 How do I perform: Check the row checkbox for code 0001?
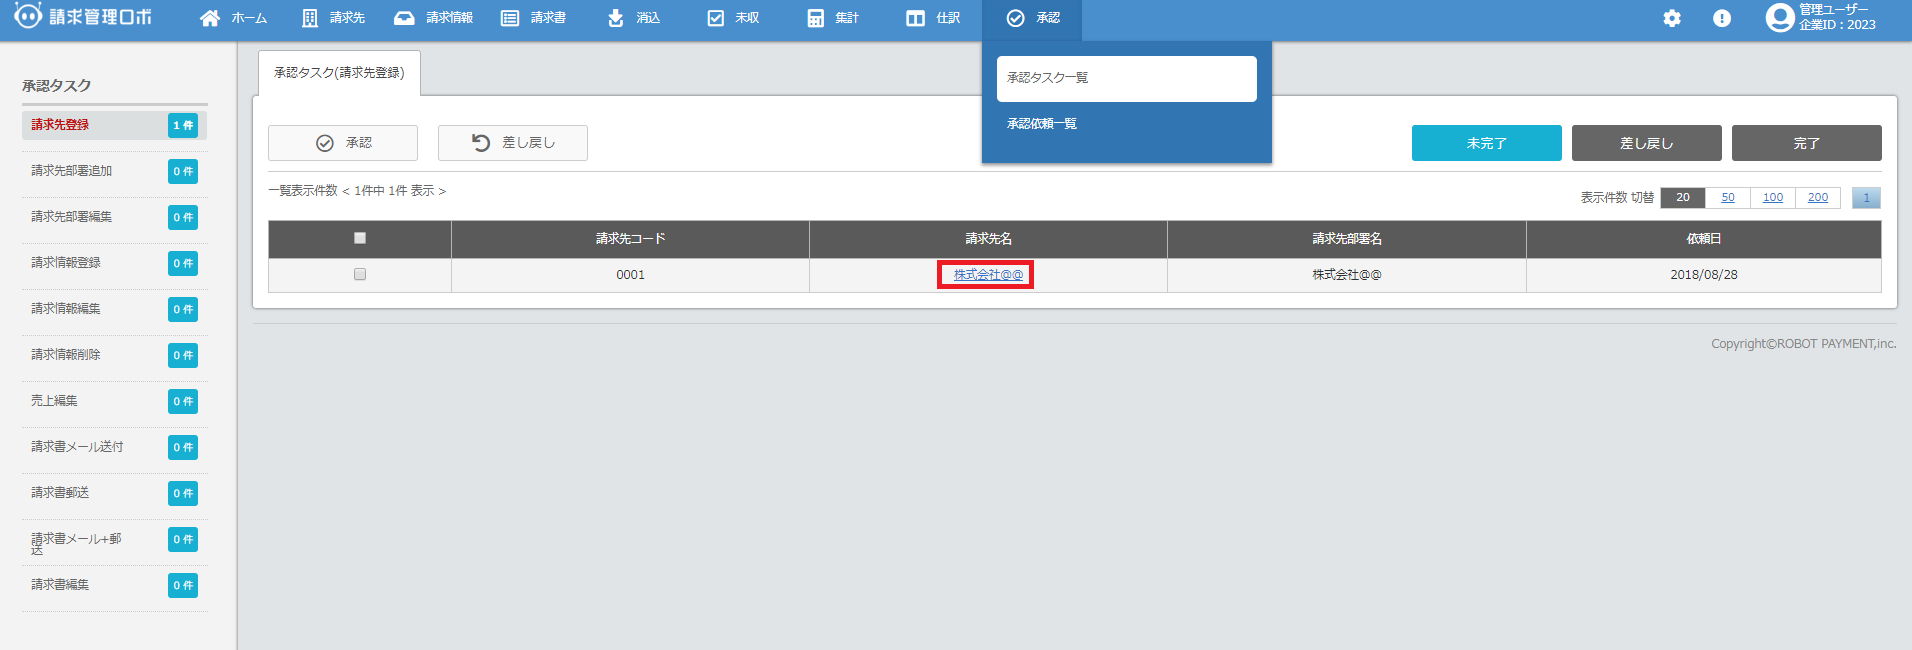[360, 274]
